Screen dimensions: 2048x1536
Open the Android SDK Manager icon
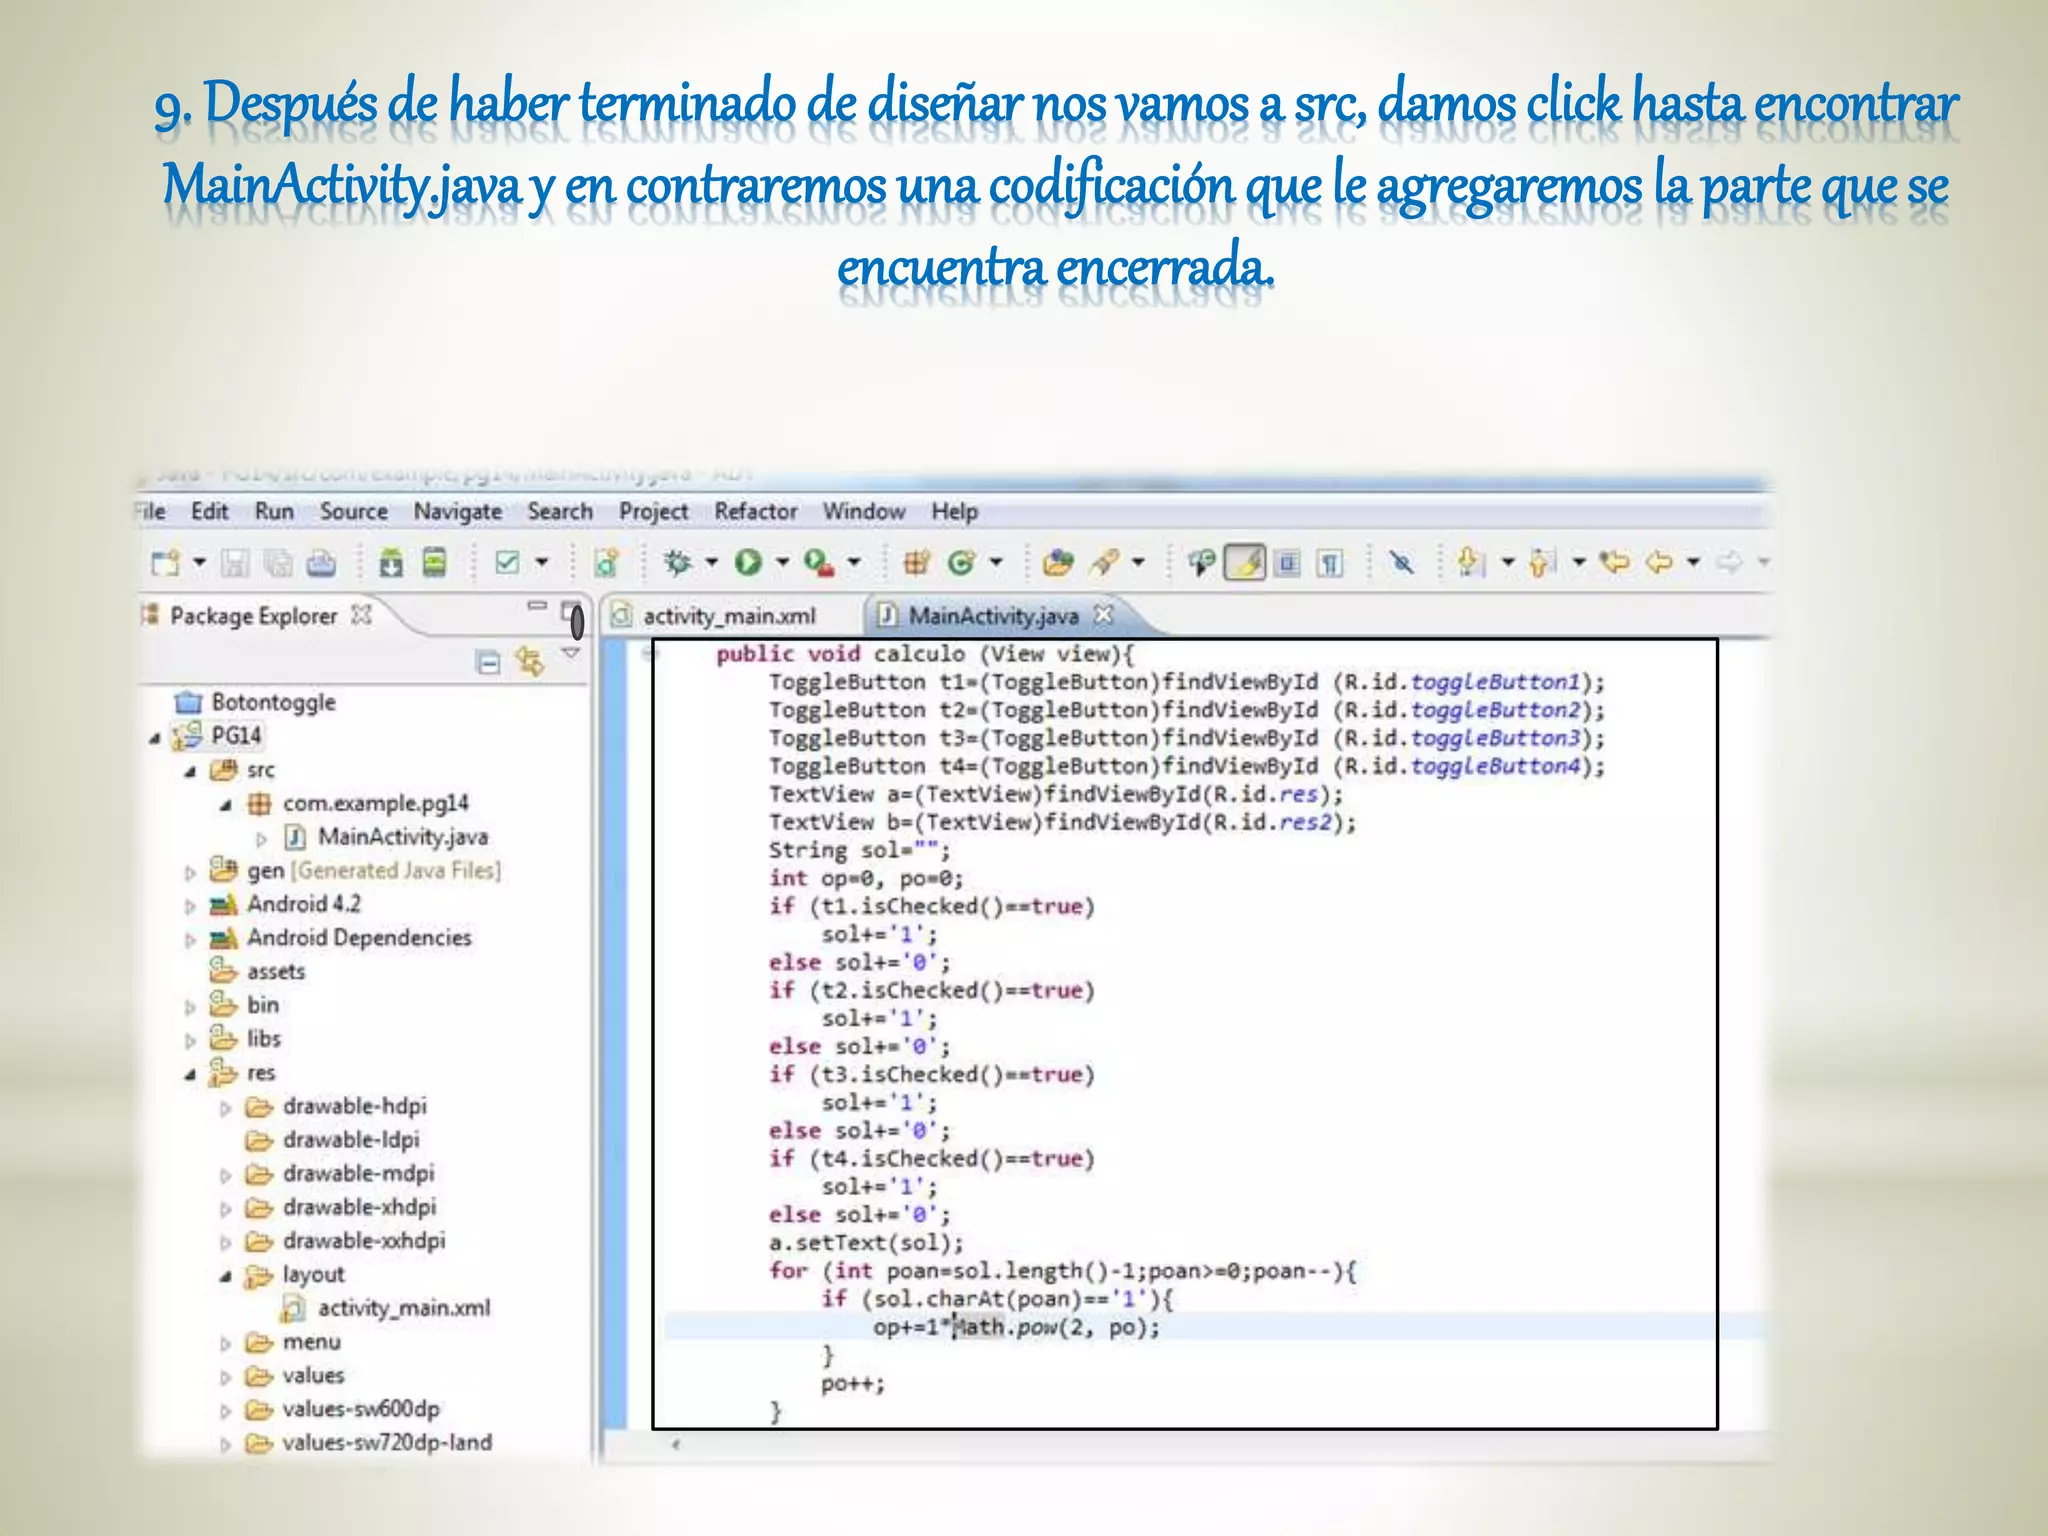coord(391,564)
